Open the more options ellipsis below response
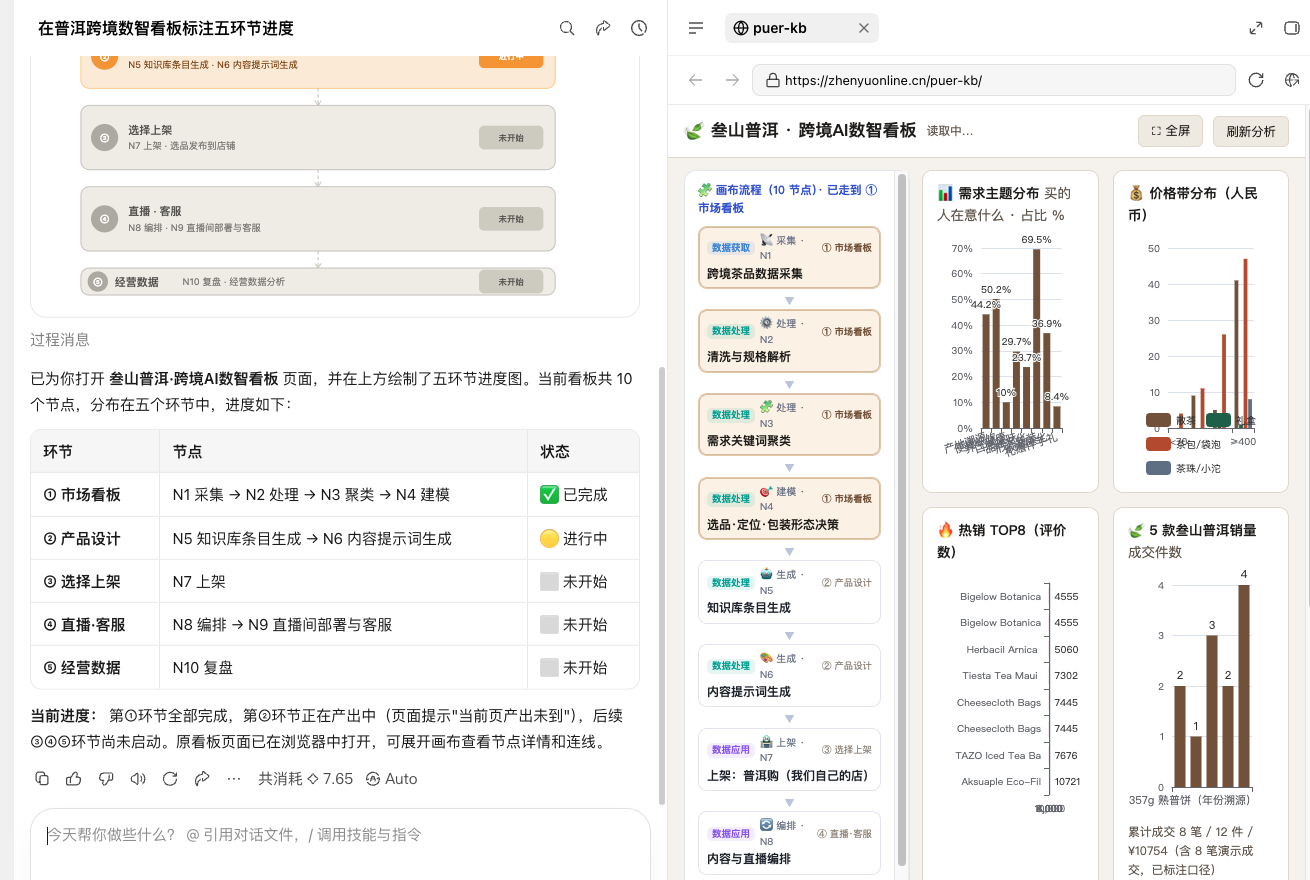This screenshot has width=1310, height=880. click(234, 779)
